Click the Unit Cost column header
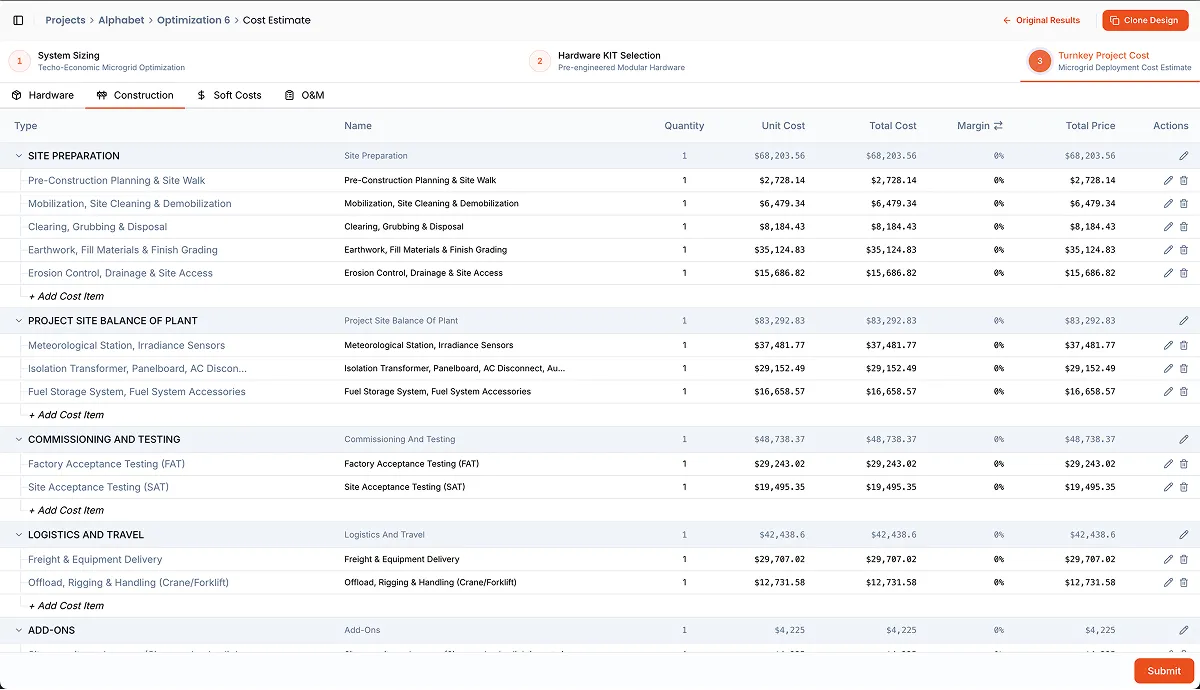Viewport: 1200px width, 690px height. [782, 126]
